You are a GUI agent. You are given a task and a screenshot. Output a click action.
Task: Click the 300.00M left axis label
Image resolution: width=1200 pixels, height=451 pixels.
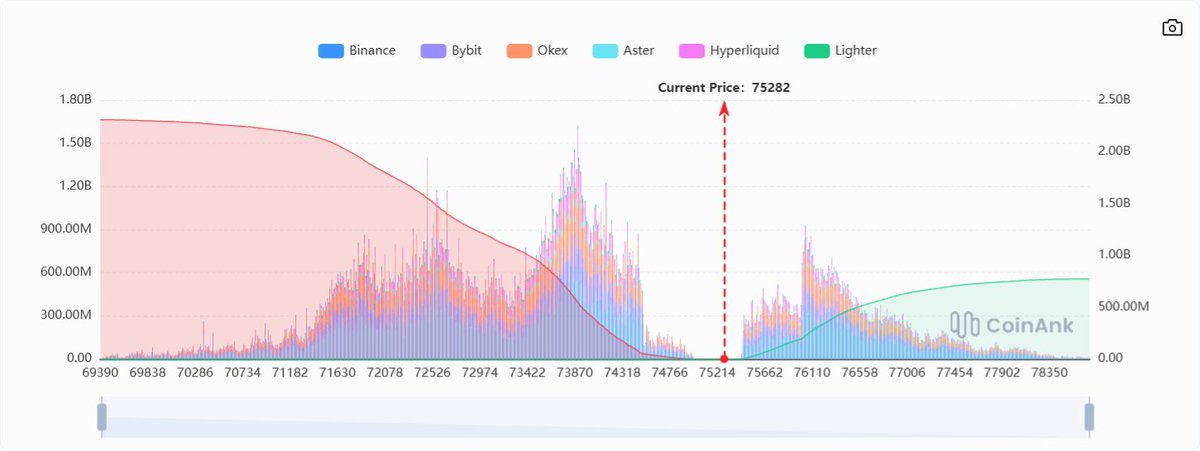(66, 315)
